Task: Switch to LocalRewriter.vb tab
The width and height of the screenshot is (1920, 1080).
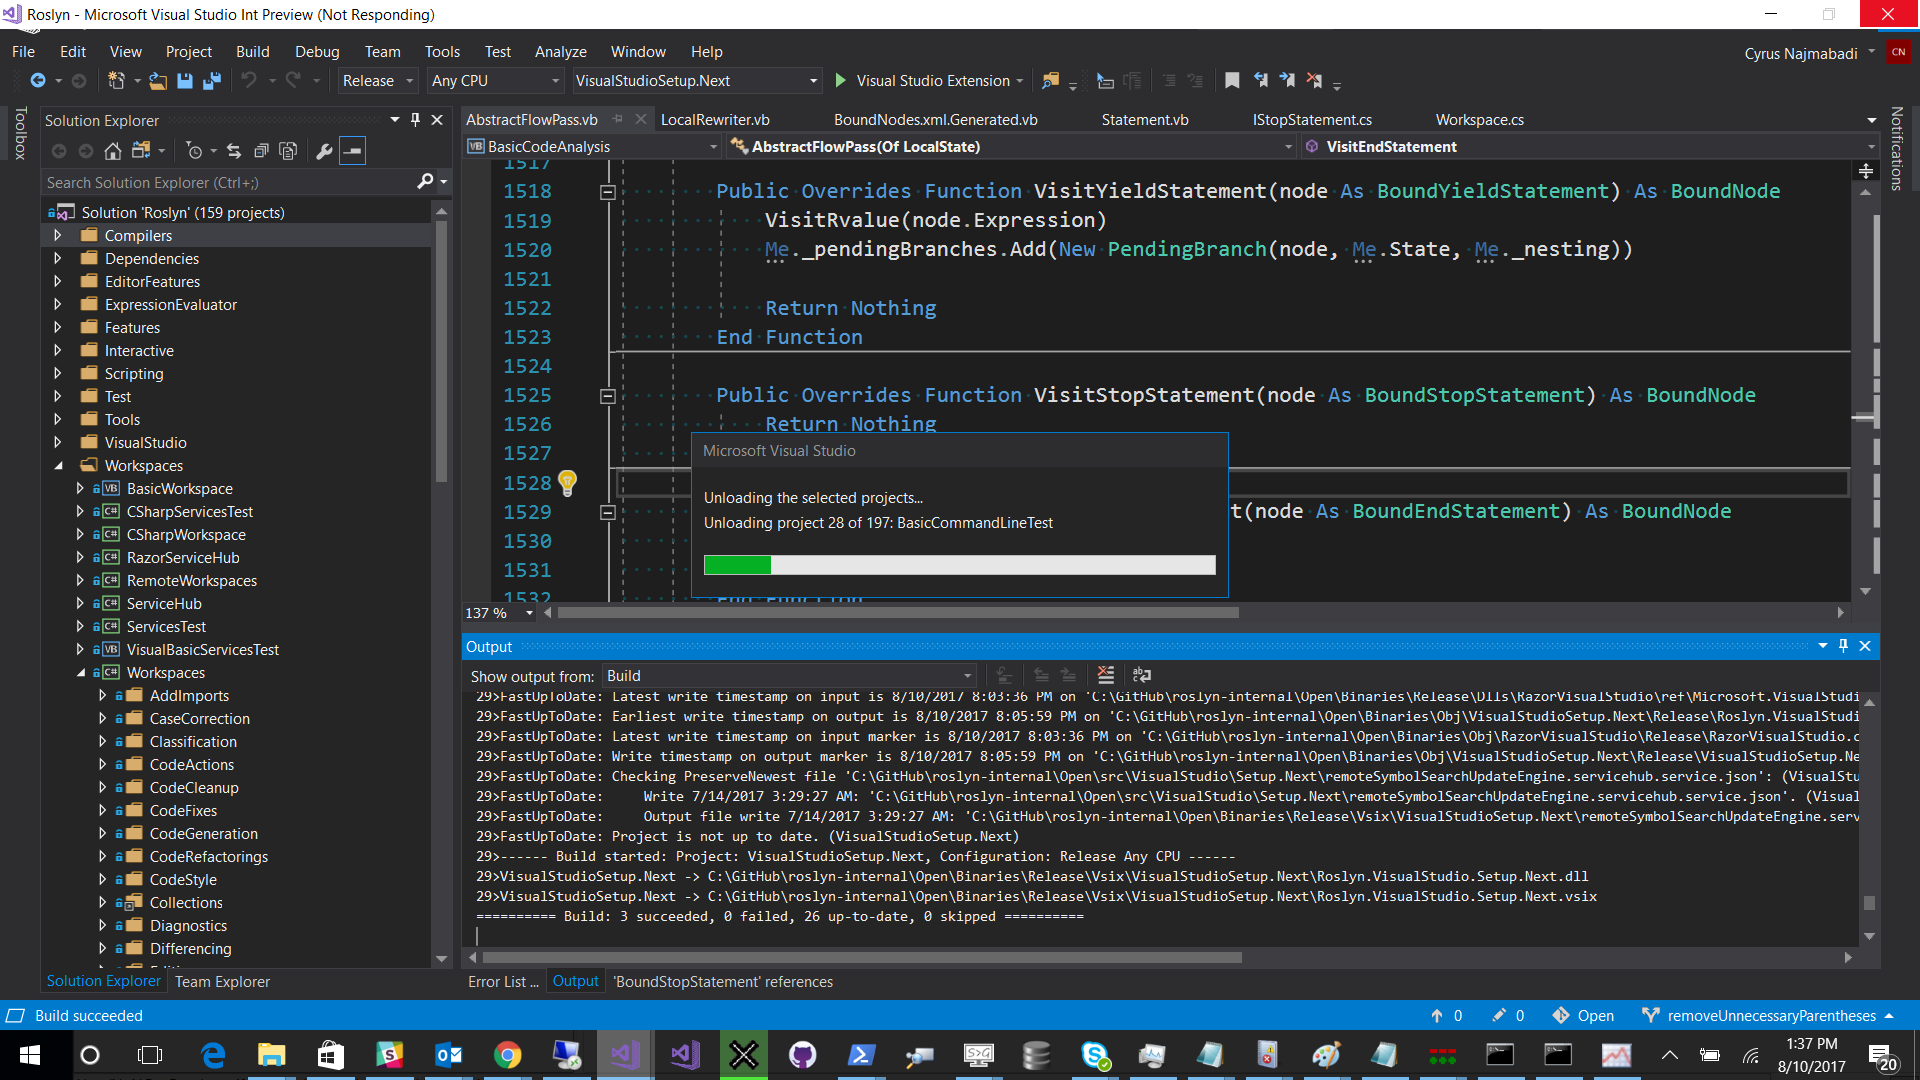Action: coord(714,120)
